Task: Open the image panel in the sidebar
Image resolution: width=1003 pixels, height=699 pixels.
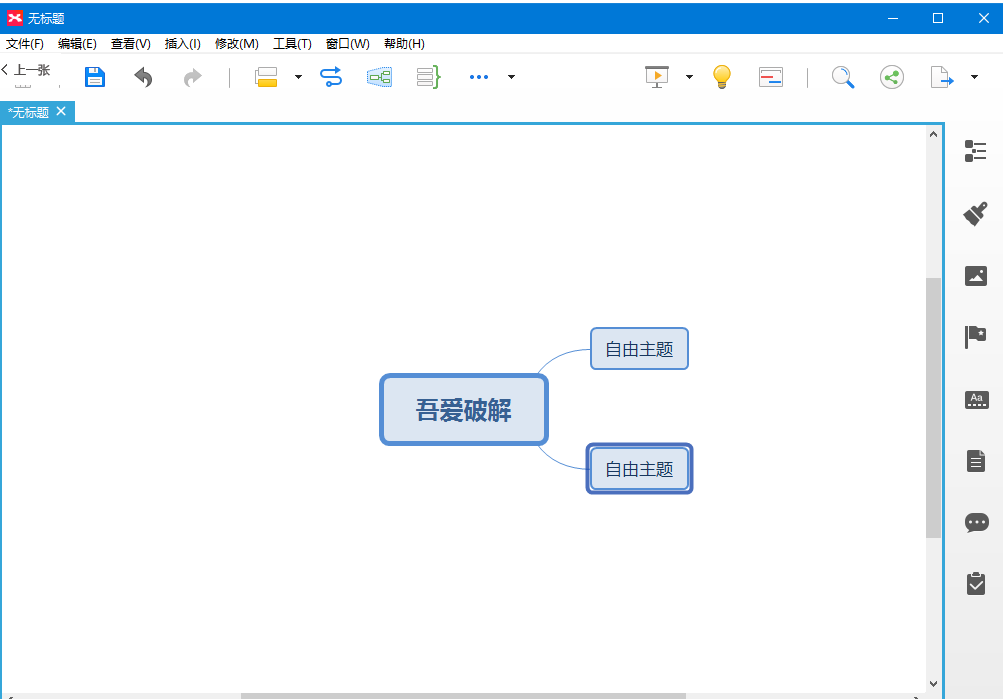Action: point(975,276)
